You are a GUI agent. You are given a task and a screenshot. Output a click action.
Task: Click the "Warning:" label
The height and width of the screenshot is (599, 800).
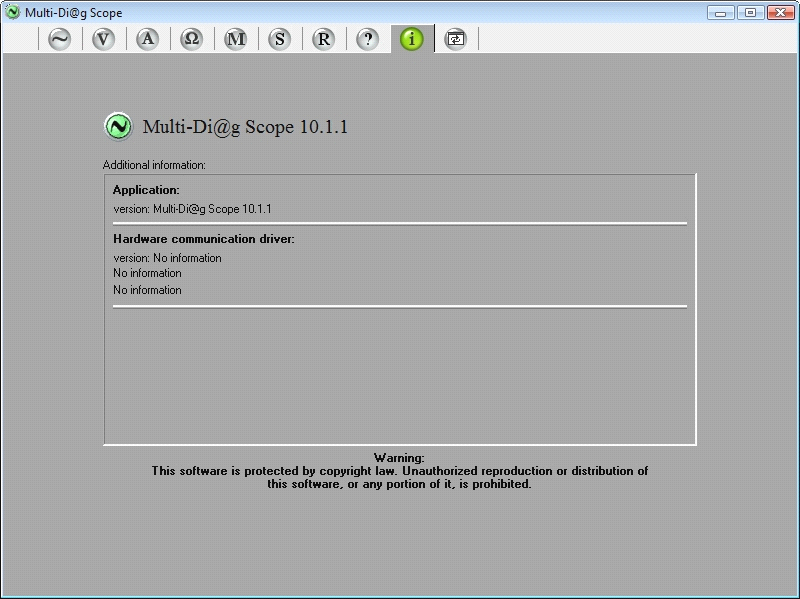tap(399, 458)
